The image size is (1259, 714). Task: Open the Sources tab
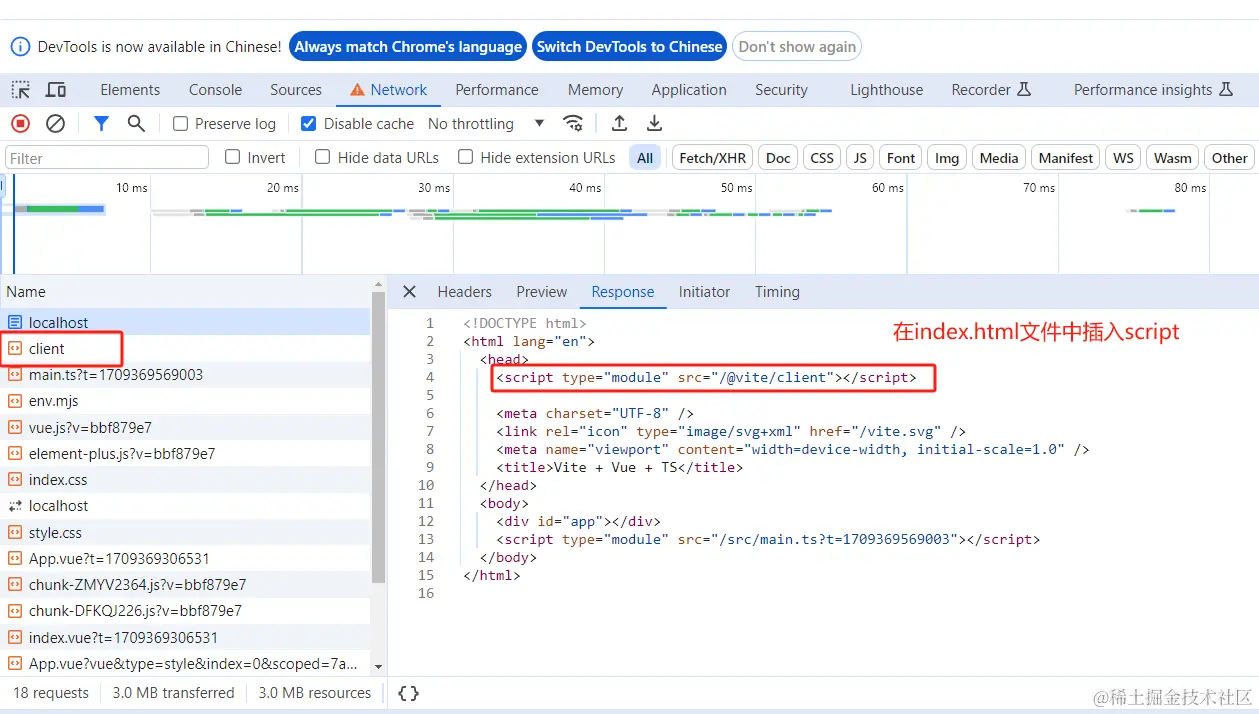[x=296, y=90]
